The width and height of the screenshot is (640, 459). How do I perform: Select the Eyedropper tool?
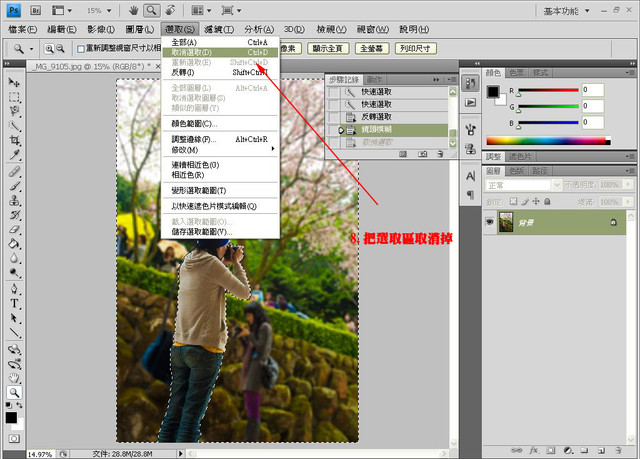pyautogui.click(x=14, y=155)
